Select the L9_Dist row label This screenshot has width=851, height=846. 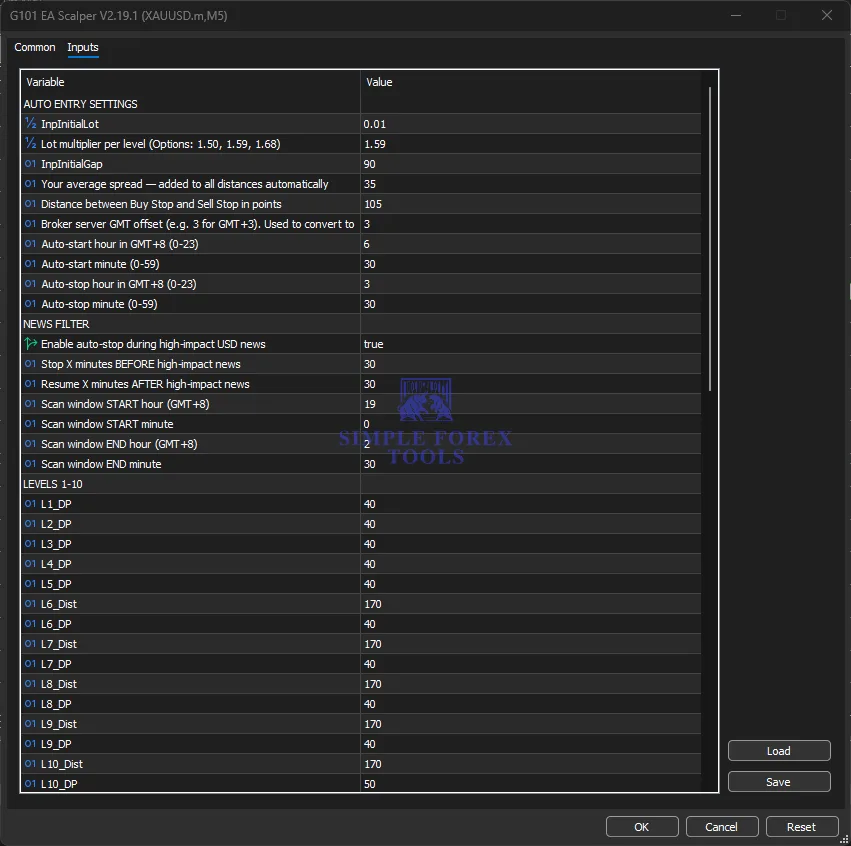tap(59, 724)
